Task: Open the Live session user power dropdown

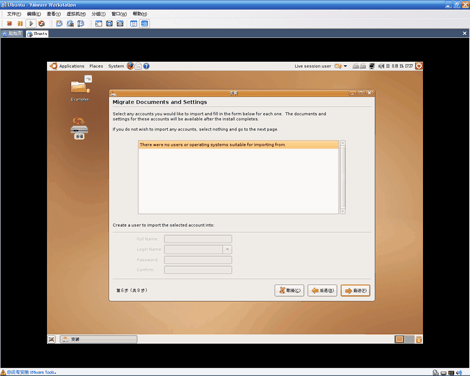Action: (x=341, y=66)
